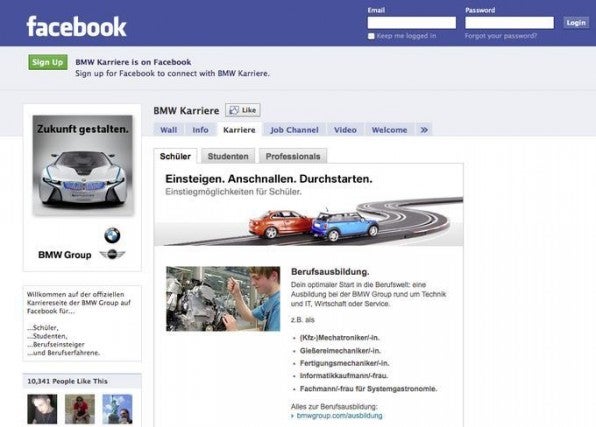Click the MINI wings logo
Viewport: 596px width, 427px height.
click(112, 254)
